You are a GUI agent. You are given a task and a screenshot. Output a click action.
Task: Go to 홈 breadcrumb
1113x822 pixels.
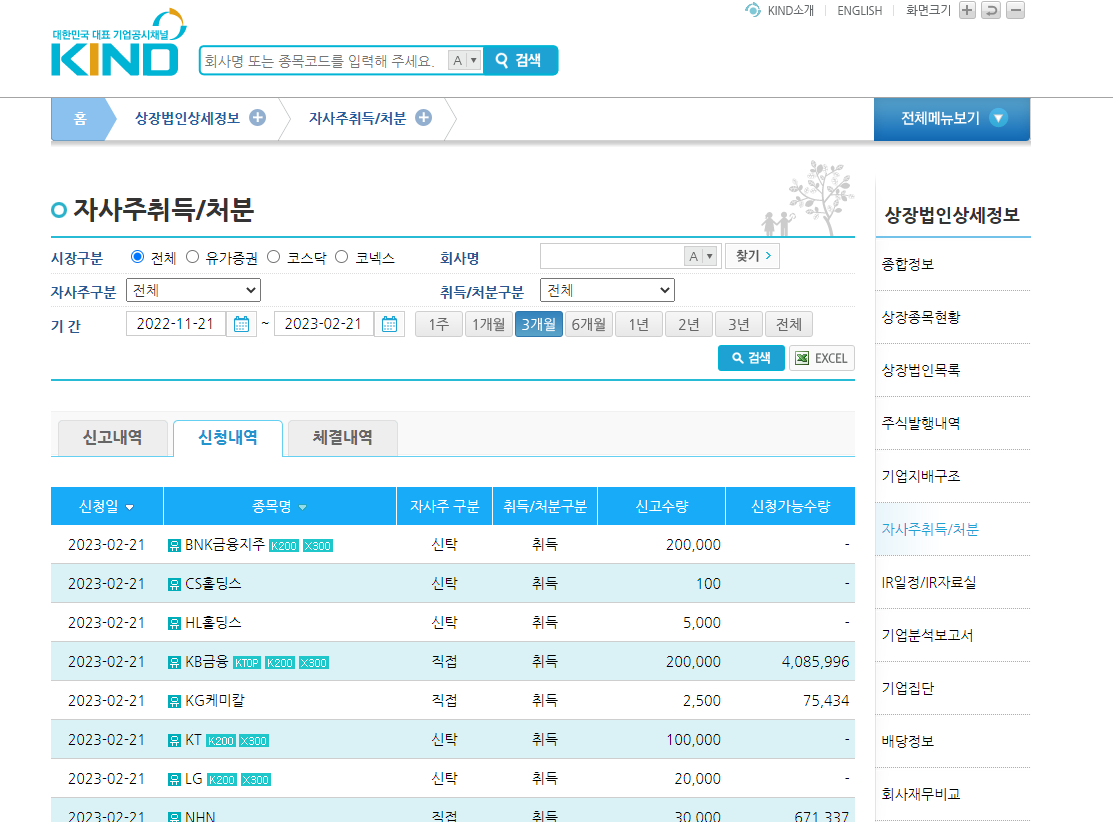80,119
